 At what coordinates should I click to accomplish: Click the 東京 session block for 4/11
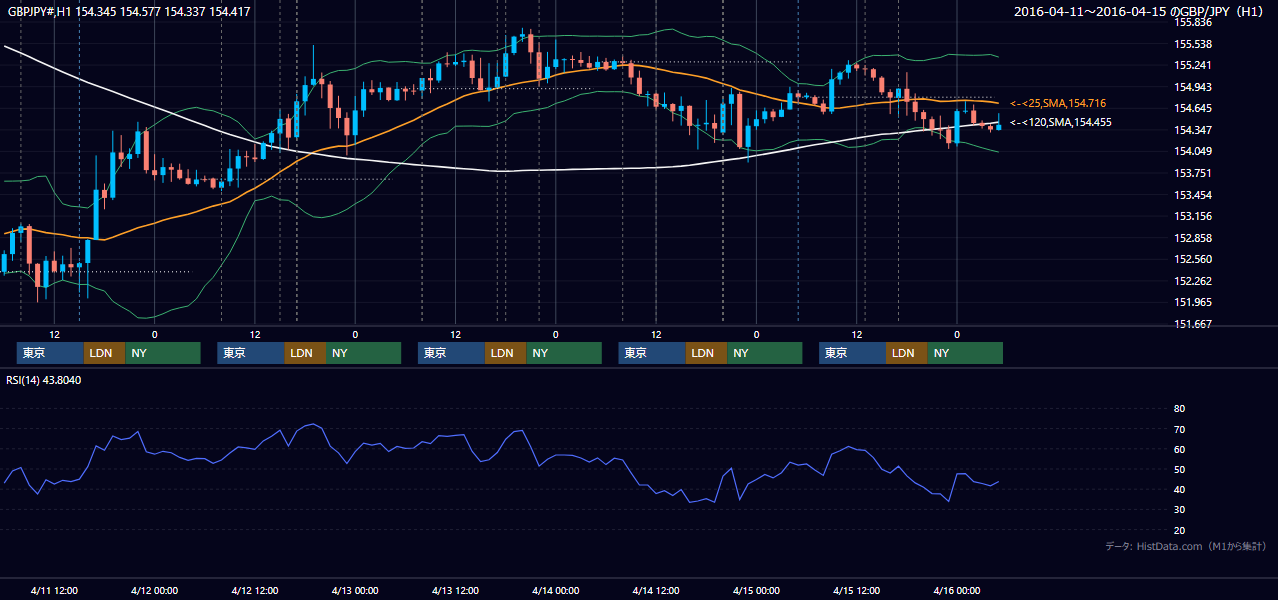pyautogui.click(x=50, y=353)
